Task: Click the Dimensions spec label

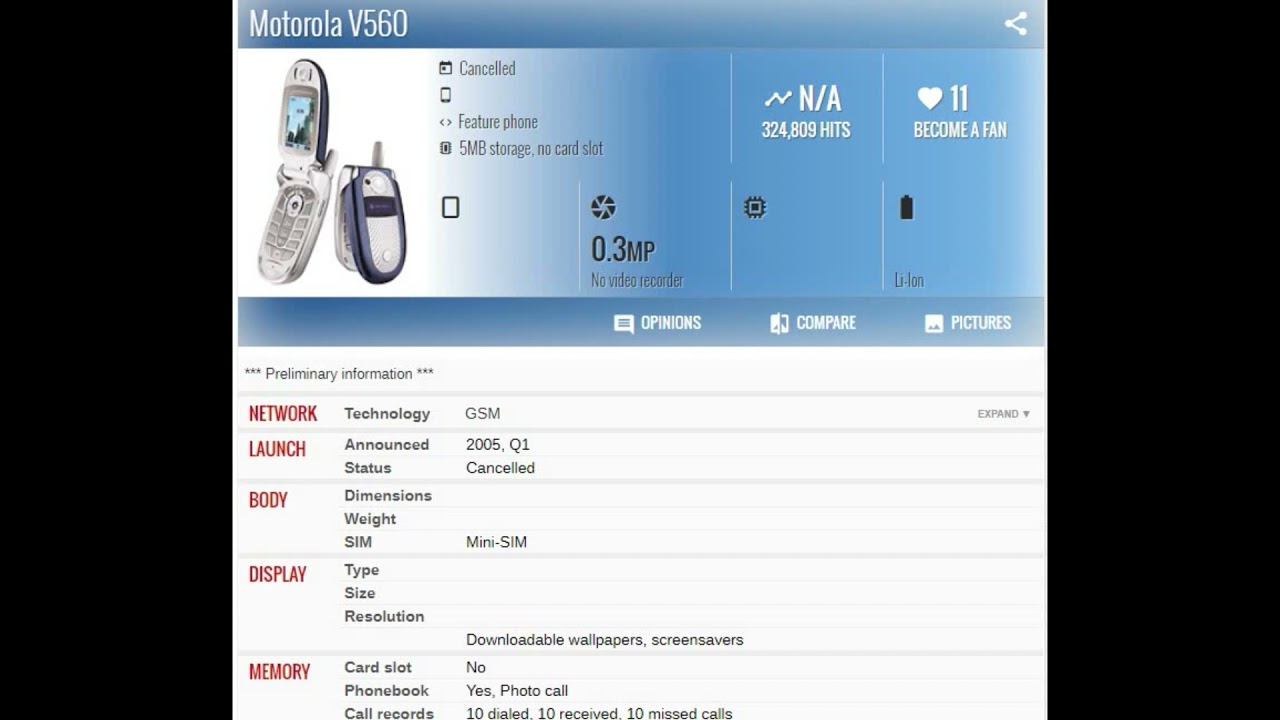Action: point(388,495)
